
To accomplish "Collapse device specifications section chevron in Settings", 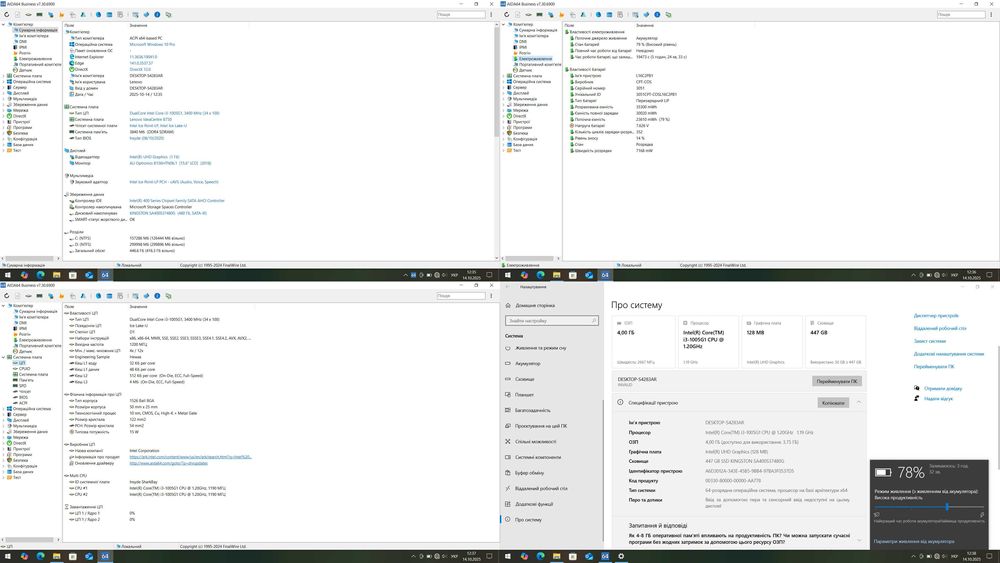I will [859, 402].
